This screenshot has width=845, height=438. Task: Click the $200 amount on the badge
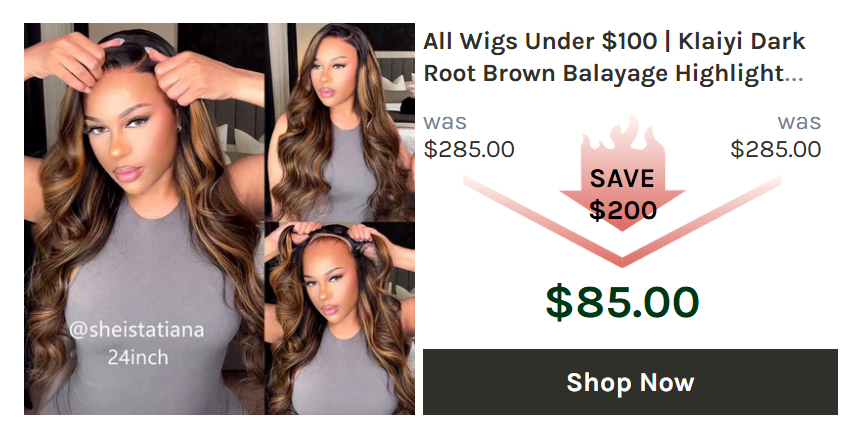coord(622,210)
